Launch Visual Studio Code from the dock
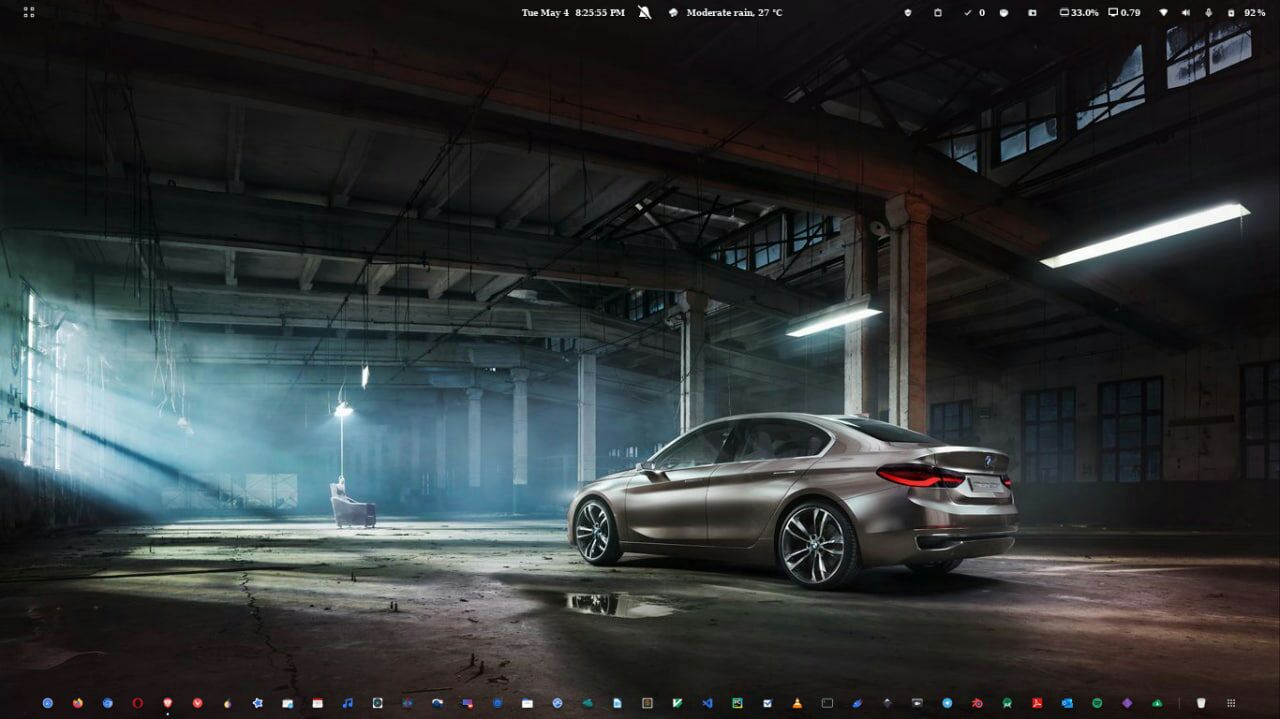 (x=707, y=703)
